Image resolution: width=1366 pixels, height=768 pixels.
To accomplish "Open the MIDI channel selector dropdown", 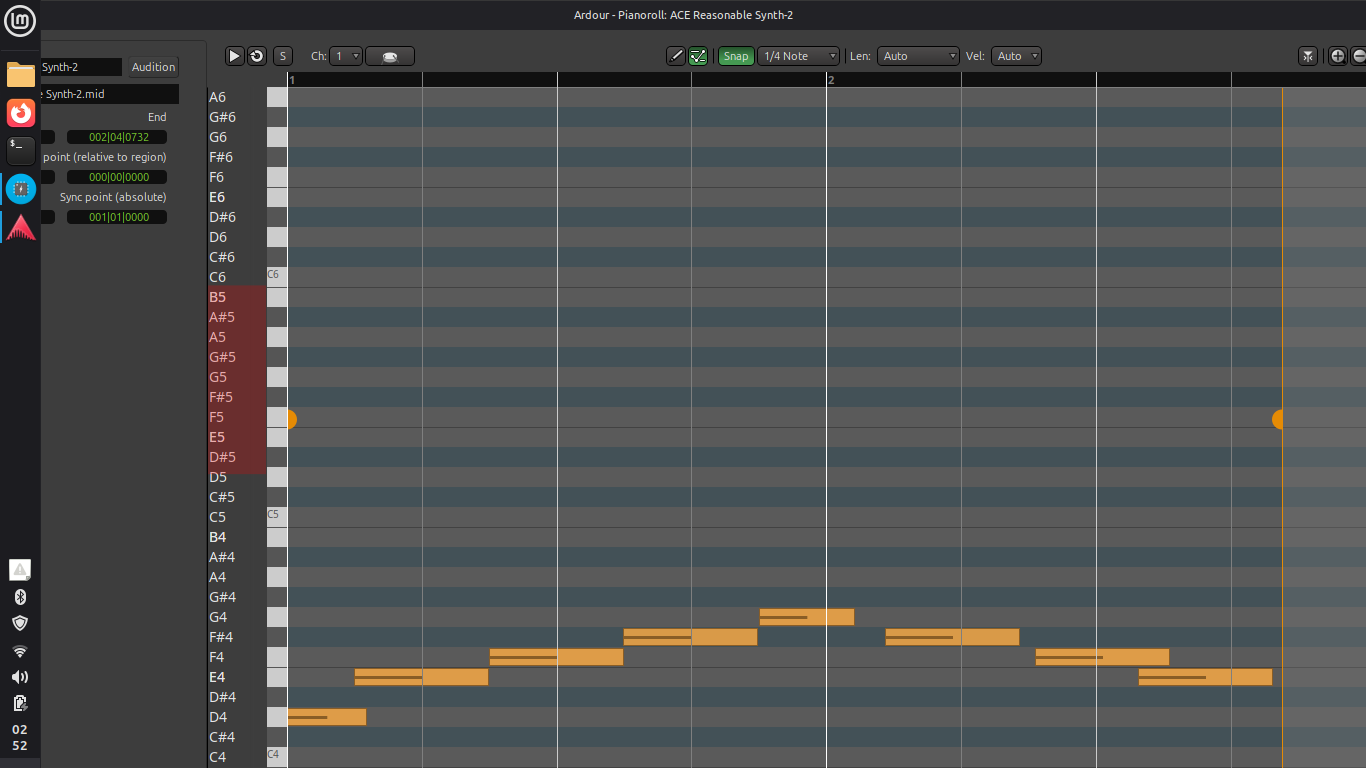I will point(346,56).
